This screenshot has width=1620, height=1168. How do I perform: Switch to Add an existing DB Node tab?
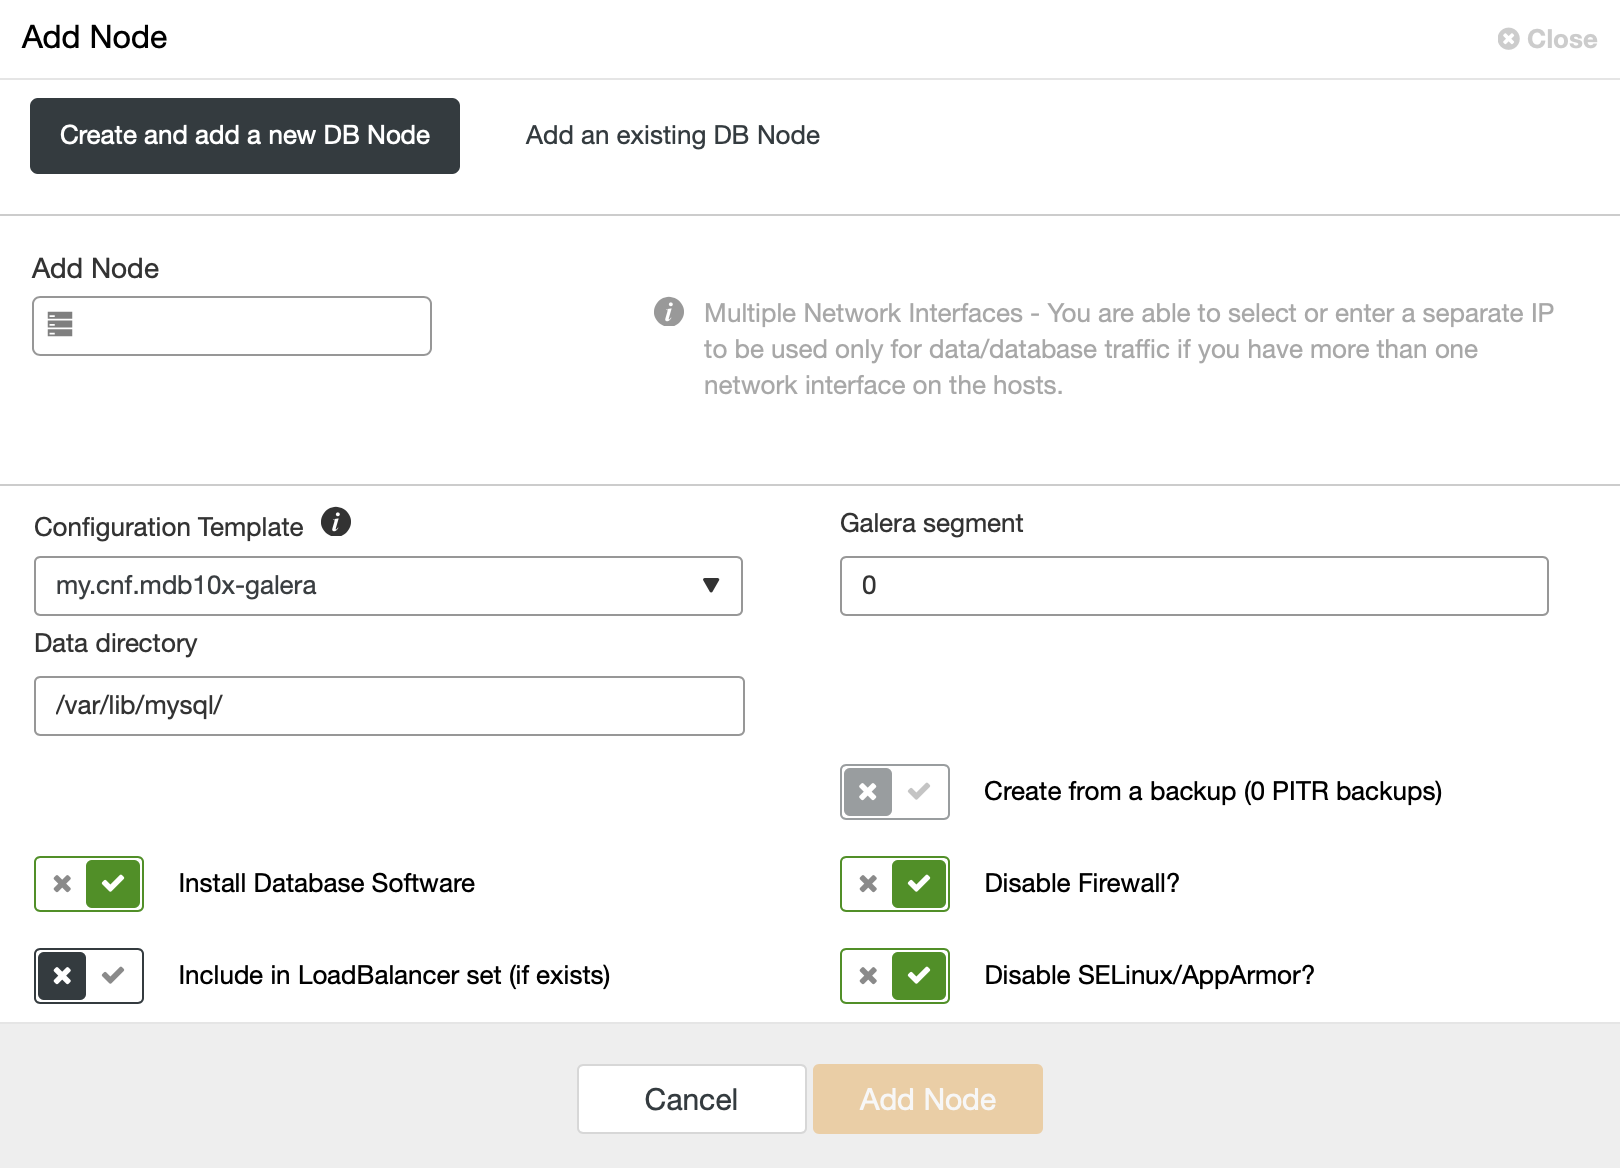tap(673, 136)
